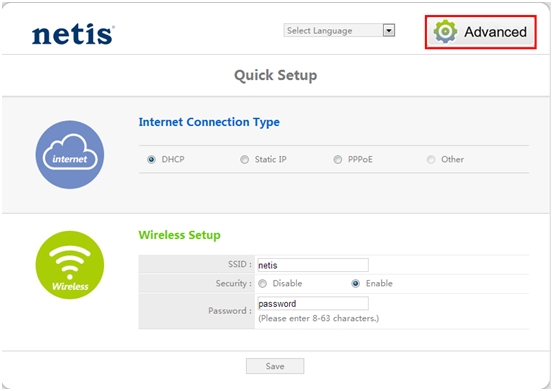The image size is (553, 391).
Task: Focus the wireless Password field
Action: (312, 304)
